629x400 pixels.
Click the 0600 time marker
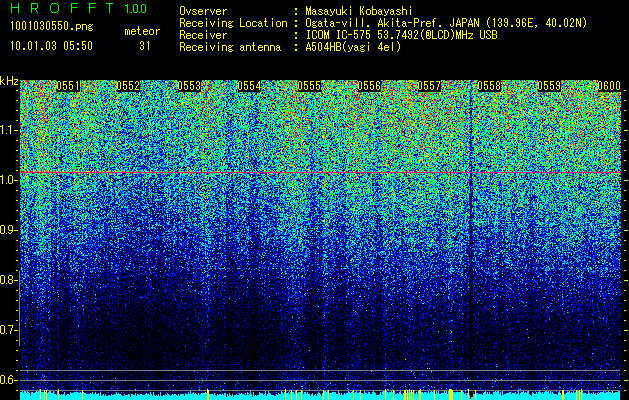(x=609, y=86)
